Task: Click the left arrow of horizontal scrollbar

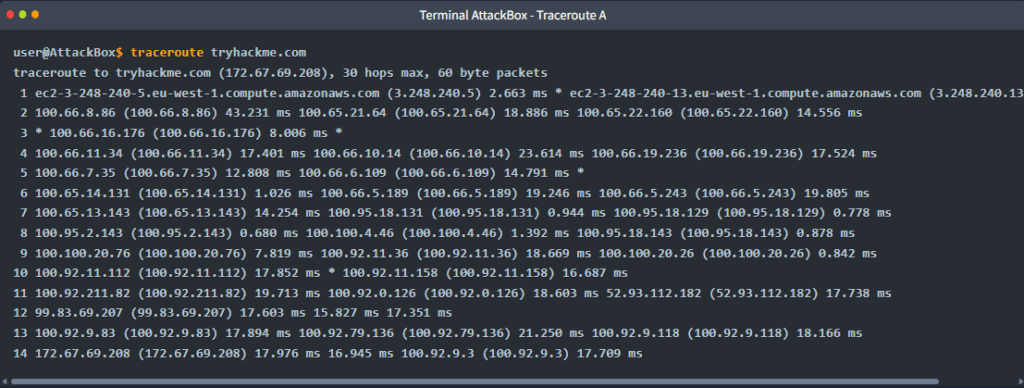Action: point(5,381)
